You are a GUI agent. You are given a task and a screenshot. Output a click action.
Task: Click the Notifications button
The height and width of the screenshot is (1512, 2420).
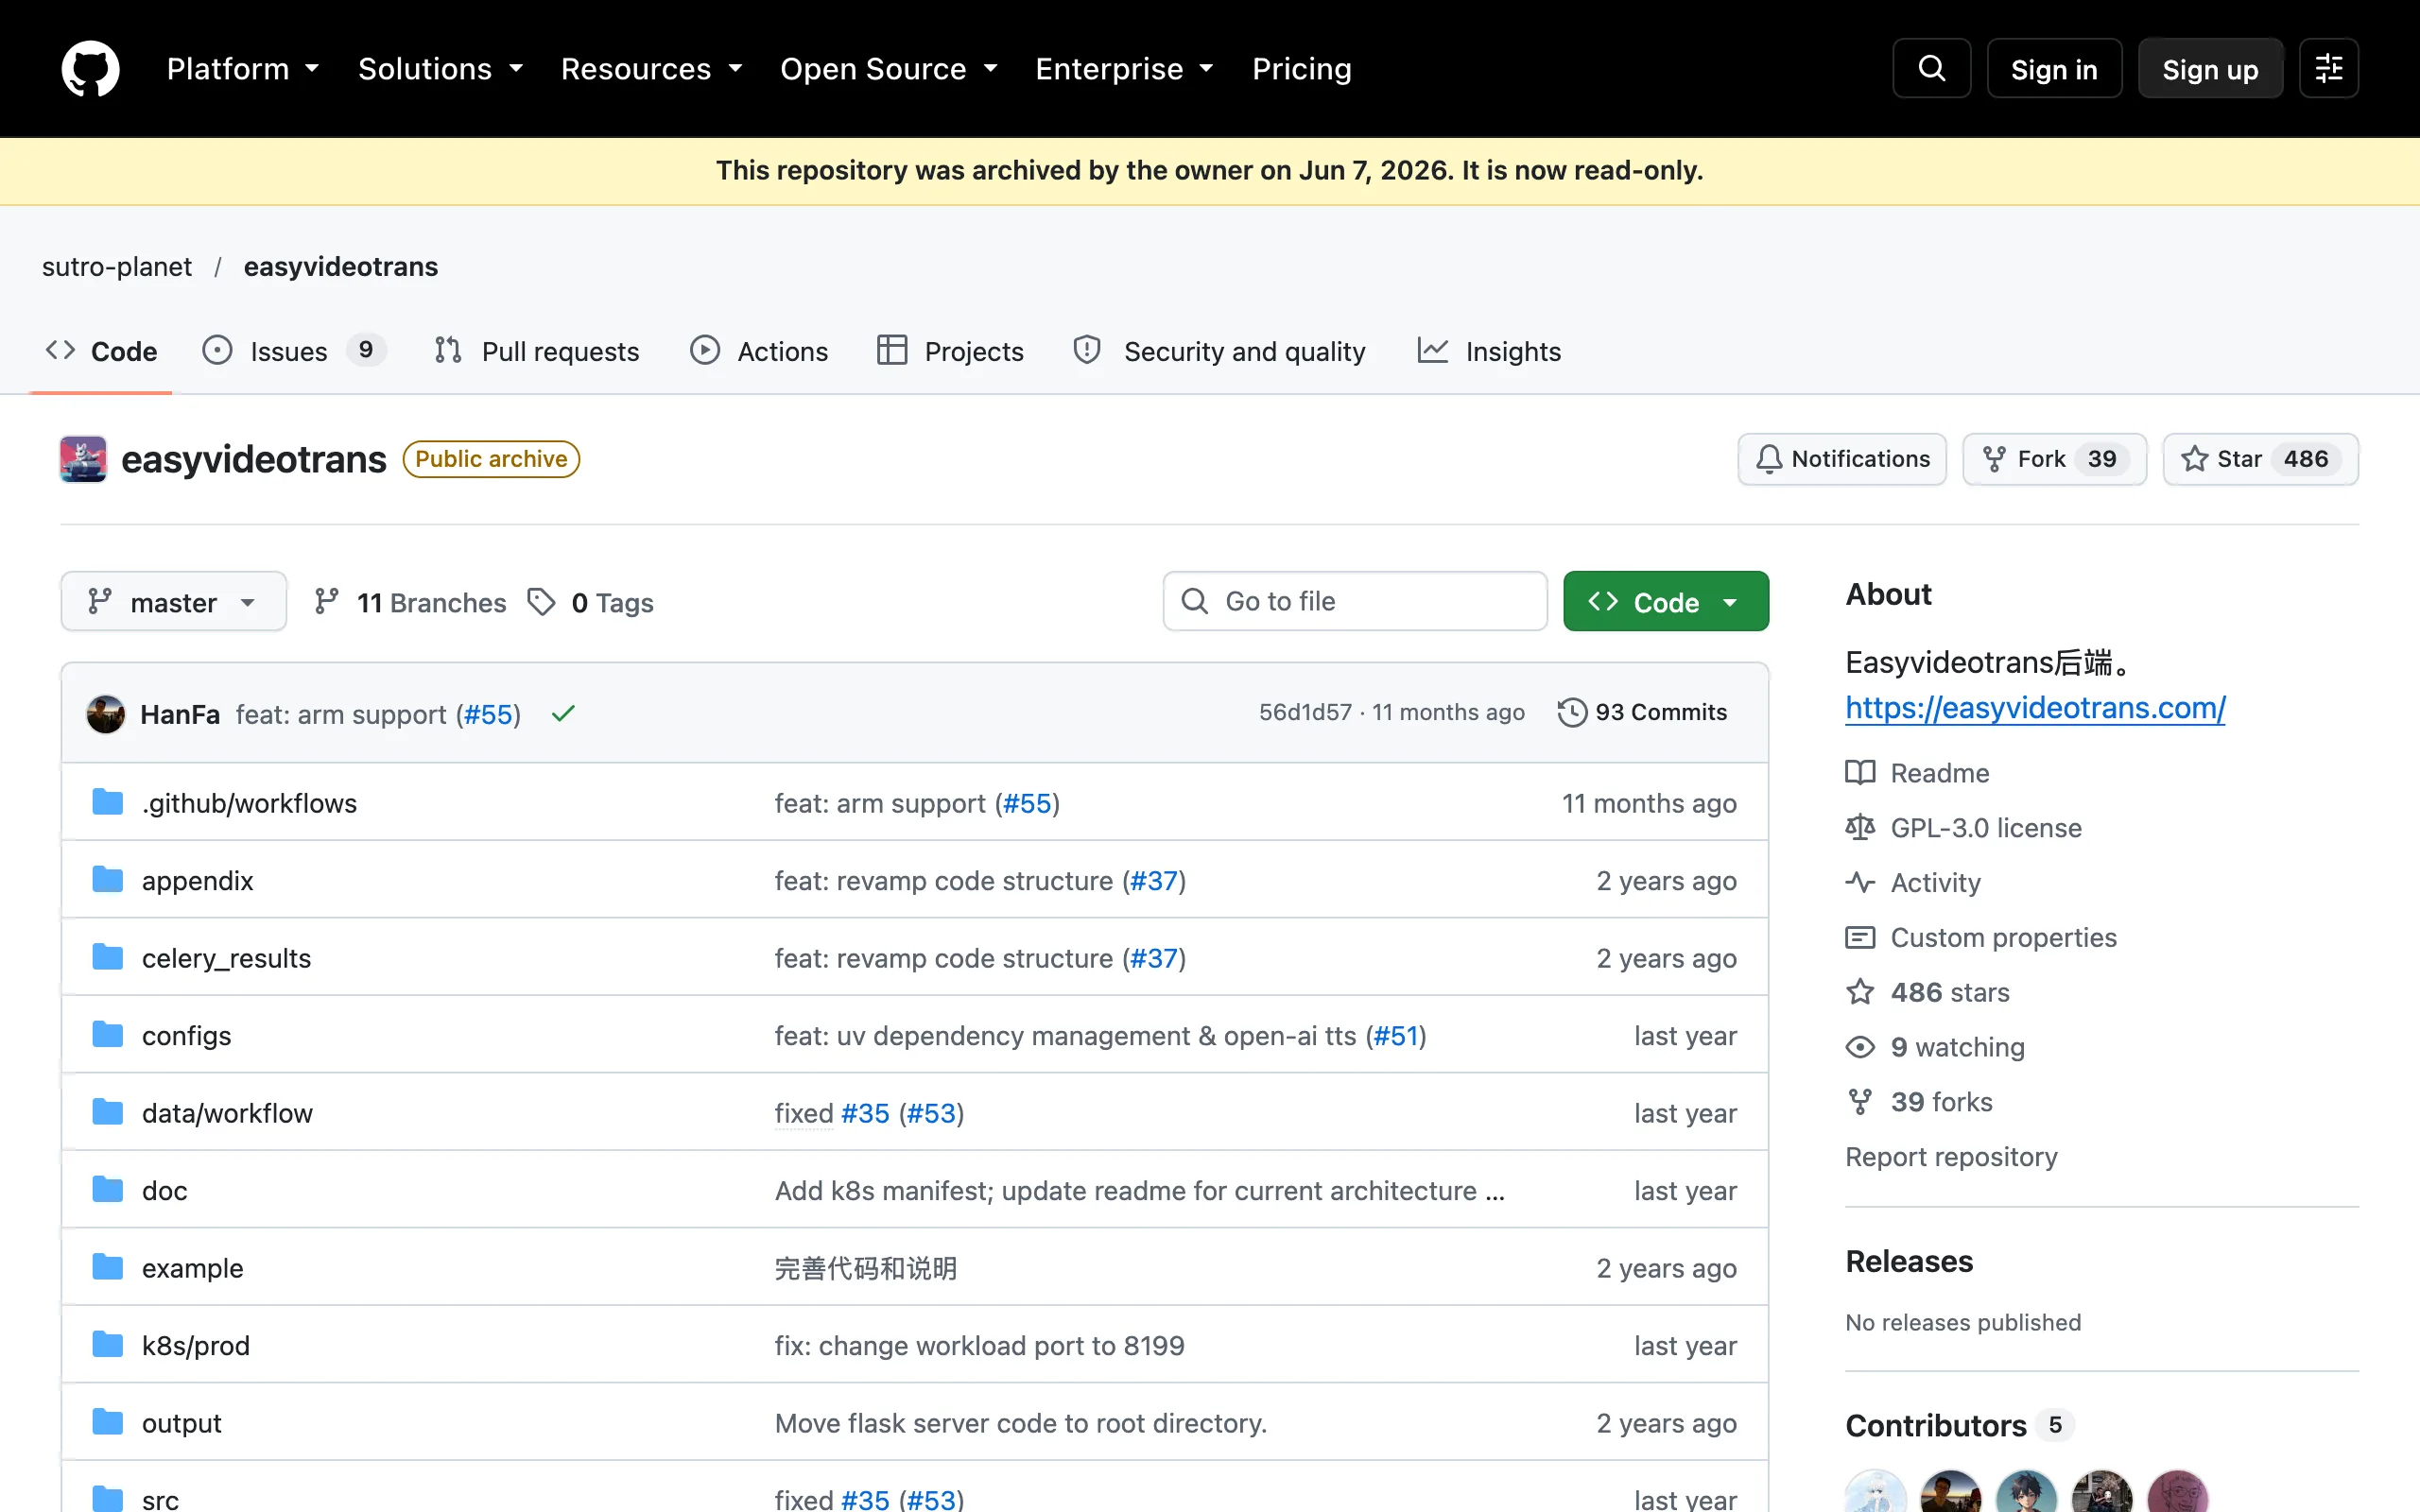(1842, 459)
